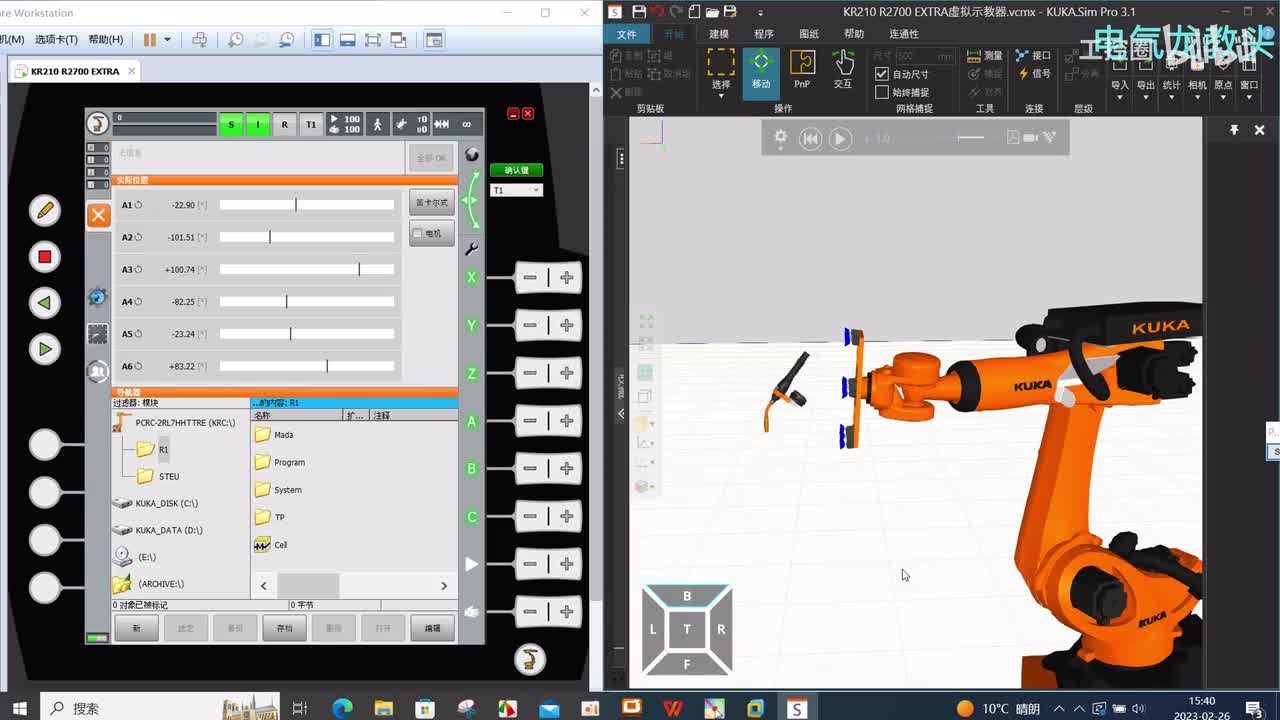
Task: Click the A3 axis position slider bar
Action: coord(307,269)
